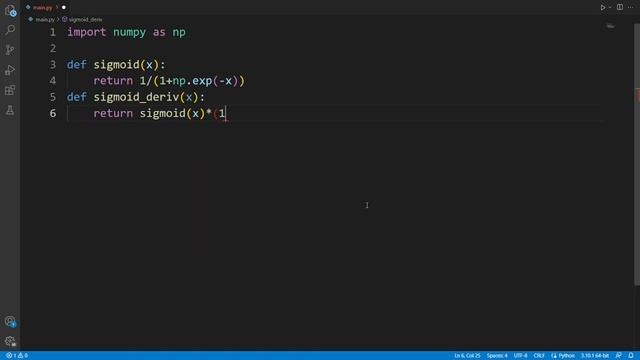This screenshot has height=360, width=640.
Task: Open the Extensions view
Action: (x=10, y=90)
